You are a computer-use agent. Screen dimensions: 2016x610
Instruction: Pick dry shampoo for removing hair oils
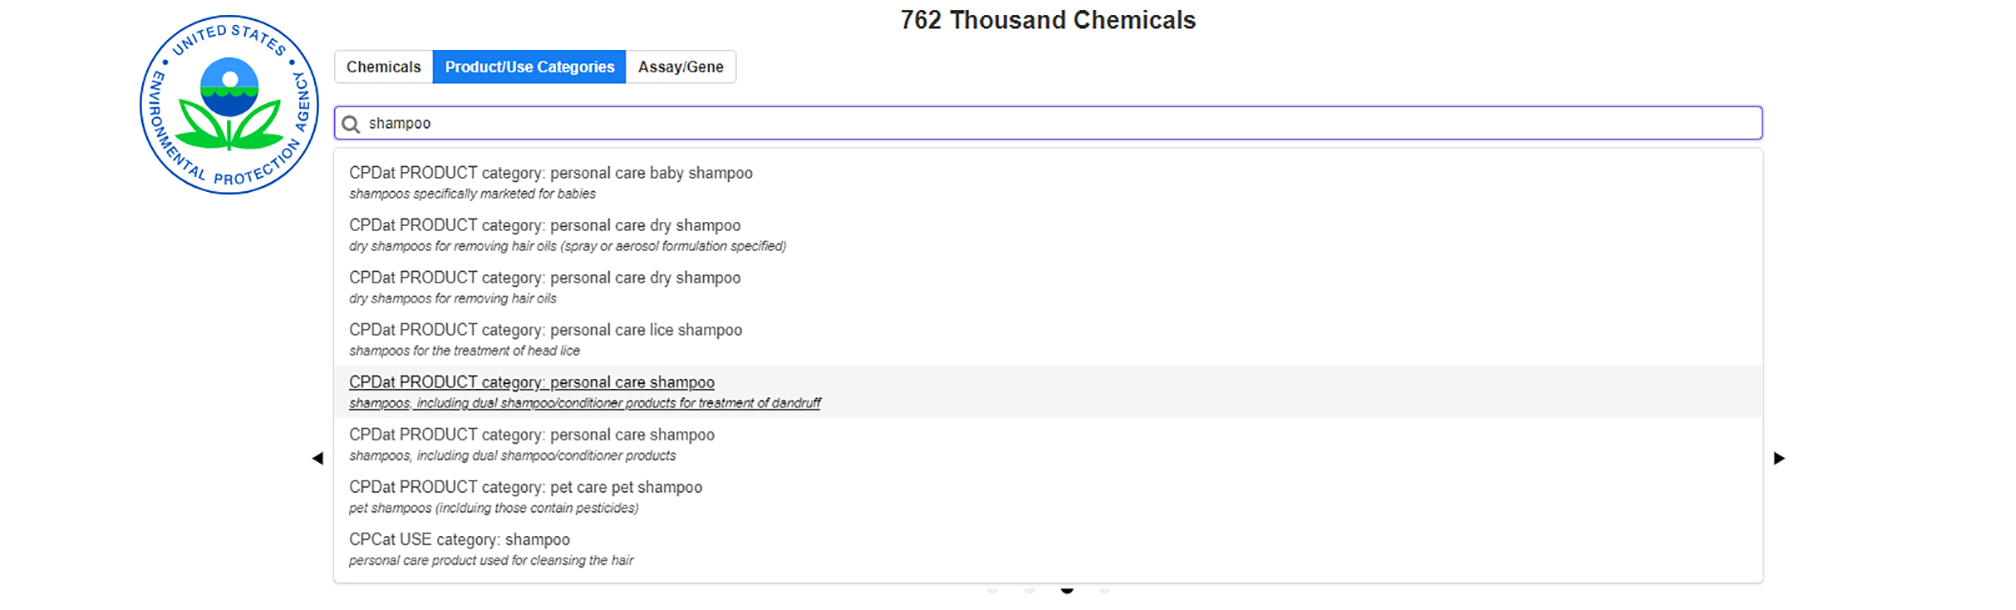tap(1048, 287)
